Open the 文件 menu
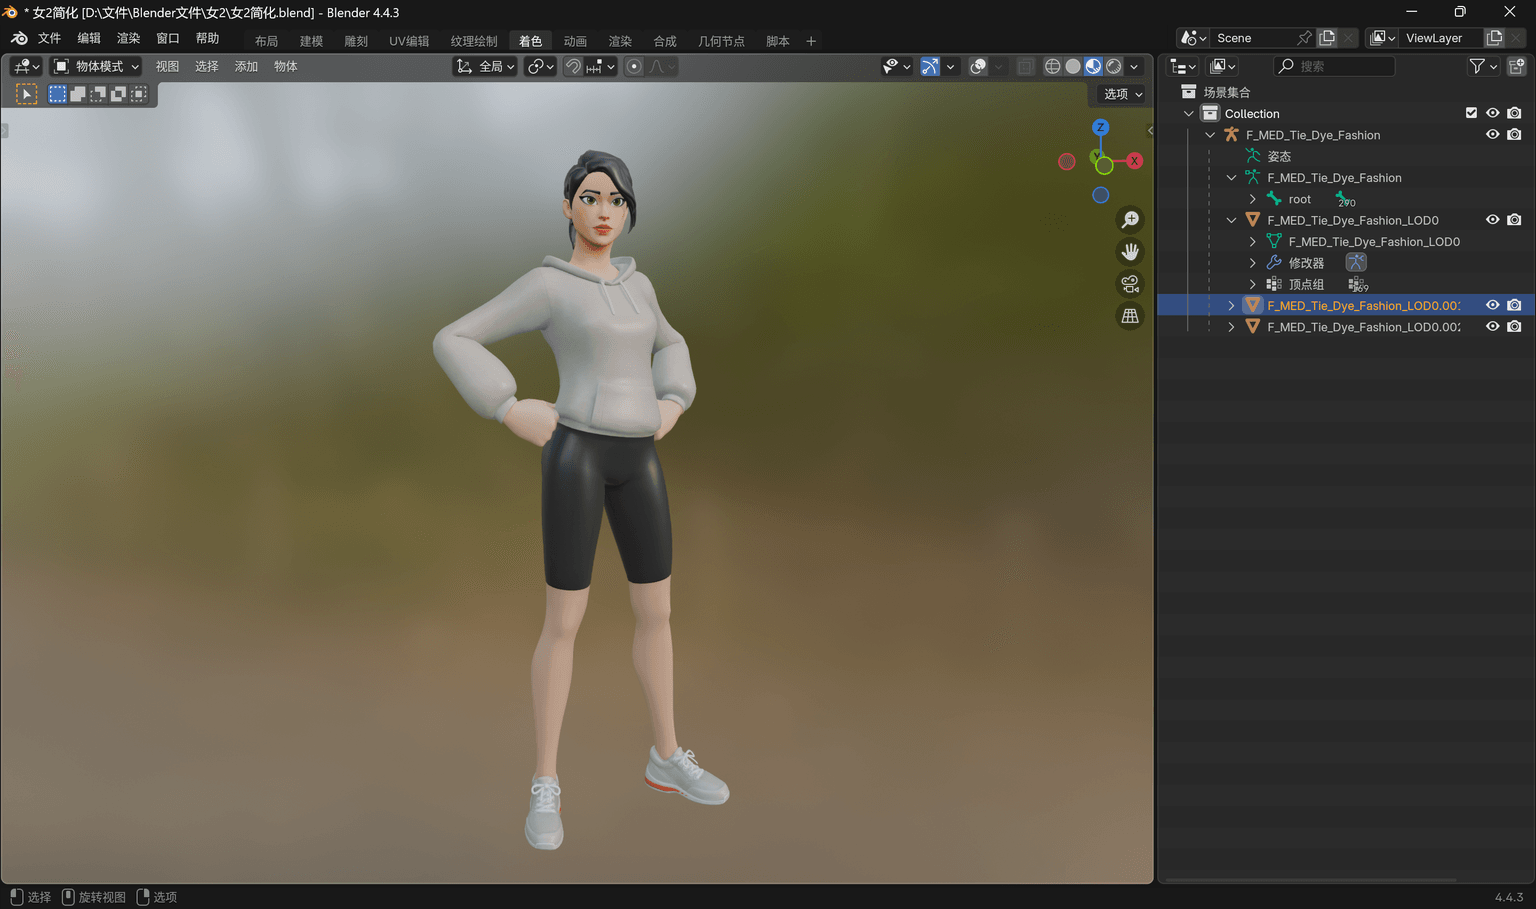The height and width of the screenshot is (909, 1536). pos(49,38)
